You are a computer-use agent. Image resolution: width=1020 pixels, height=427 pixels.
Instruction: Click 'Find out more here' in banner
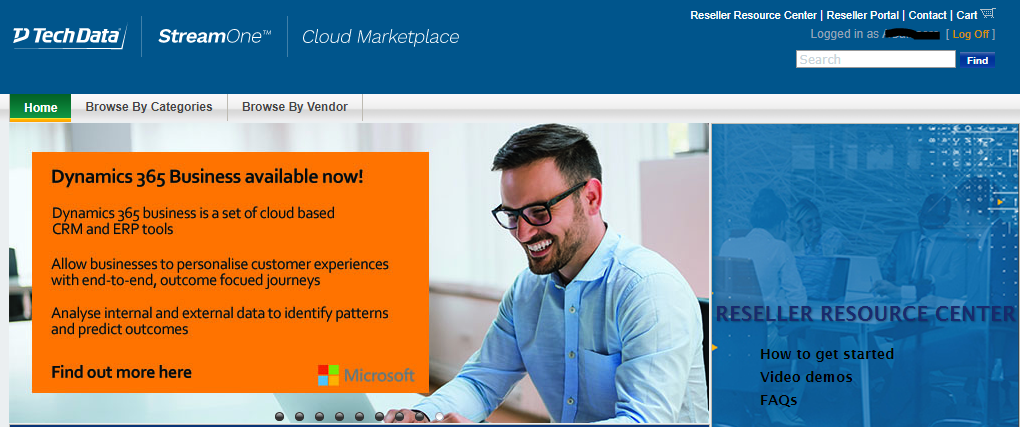click(121, 372)
